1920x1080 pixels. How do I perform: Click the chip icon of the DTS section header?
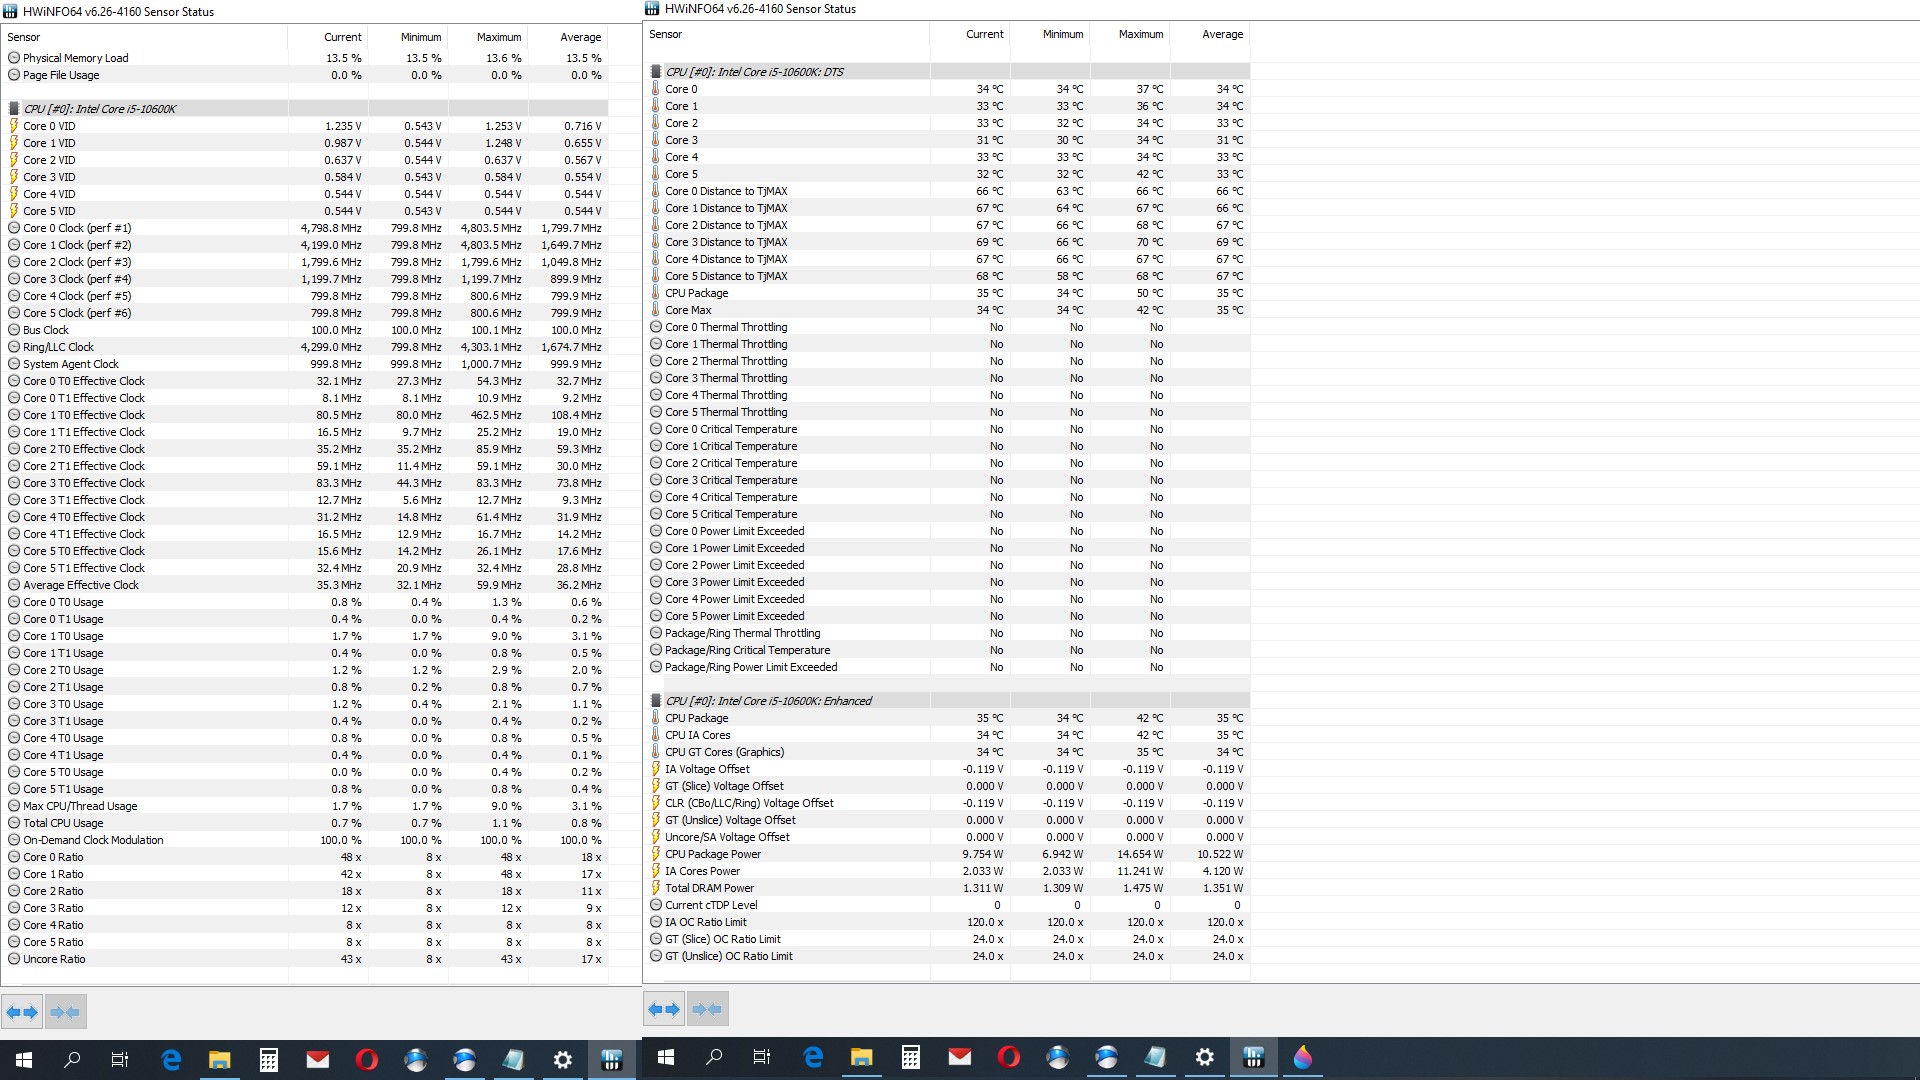click(x=656, y=72)
